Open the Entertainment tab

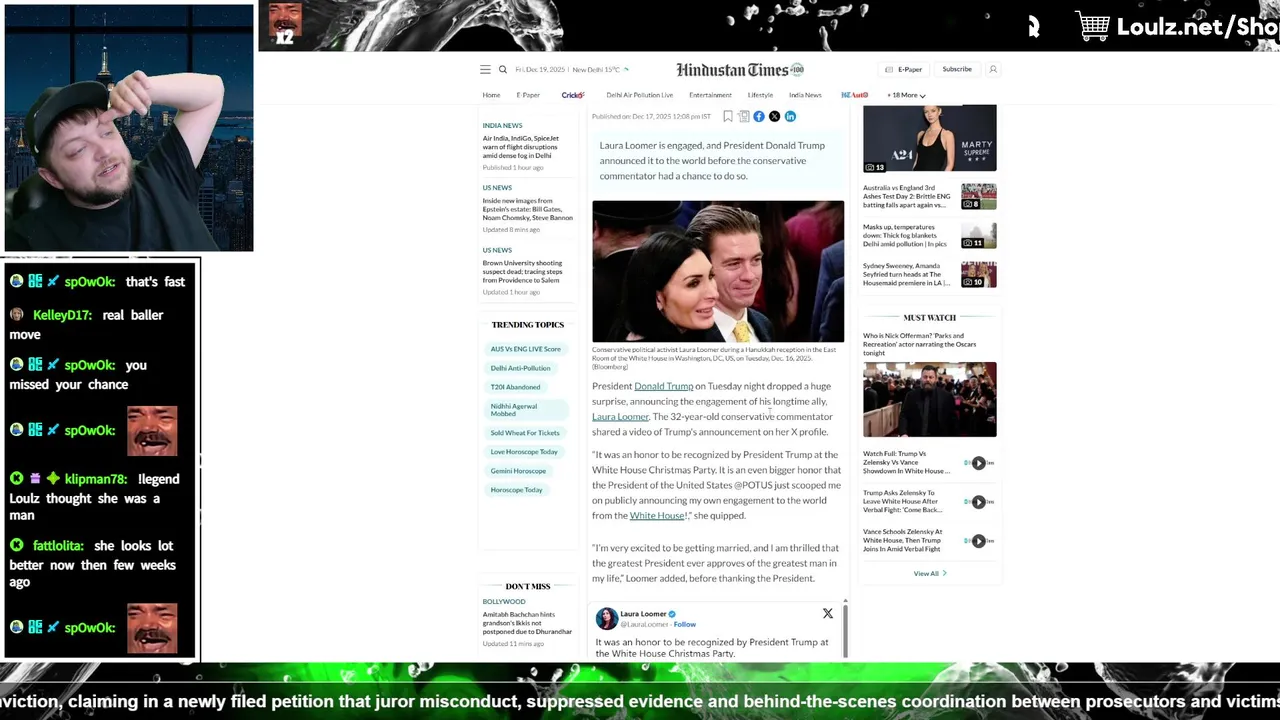pyautogui.click(x=710, y=95)
